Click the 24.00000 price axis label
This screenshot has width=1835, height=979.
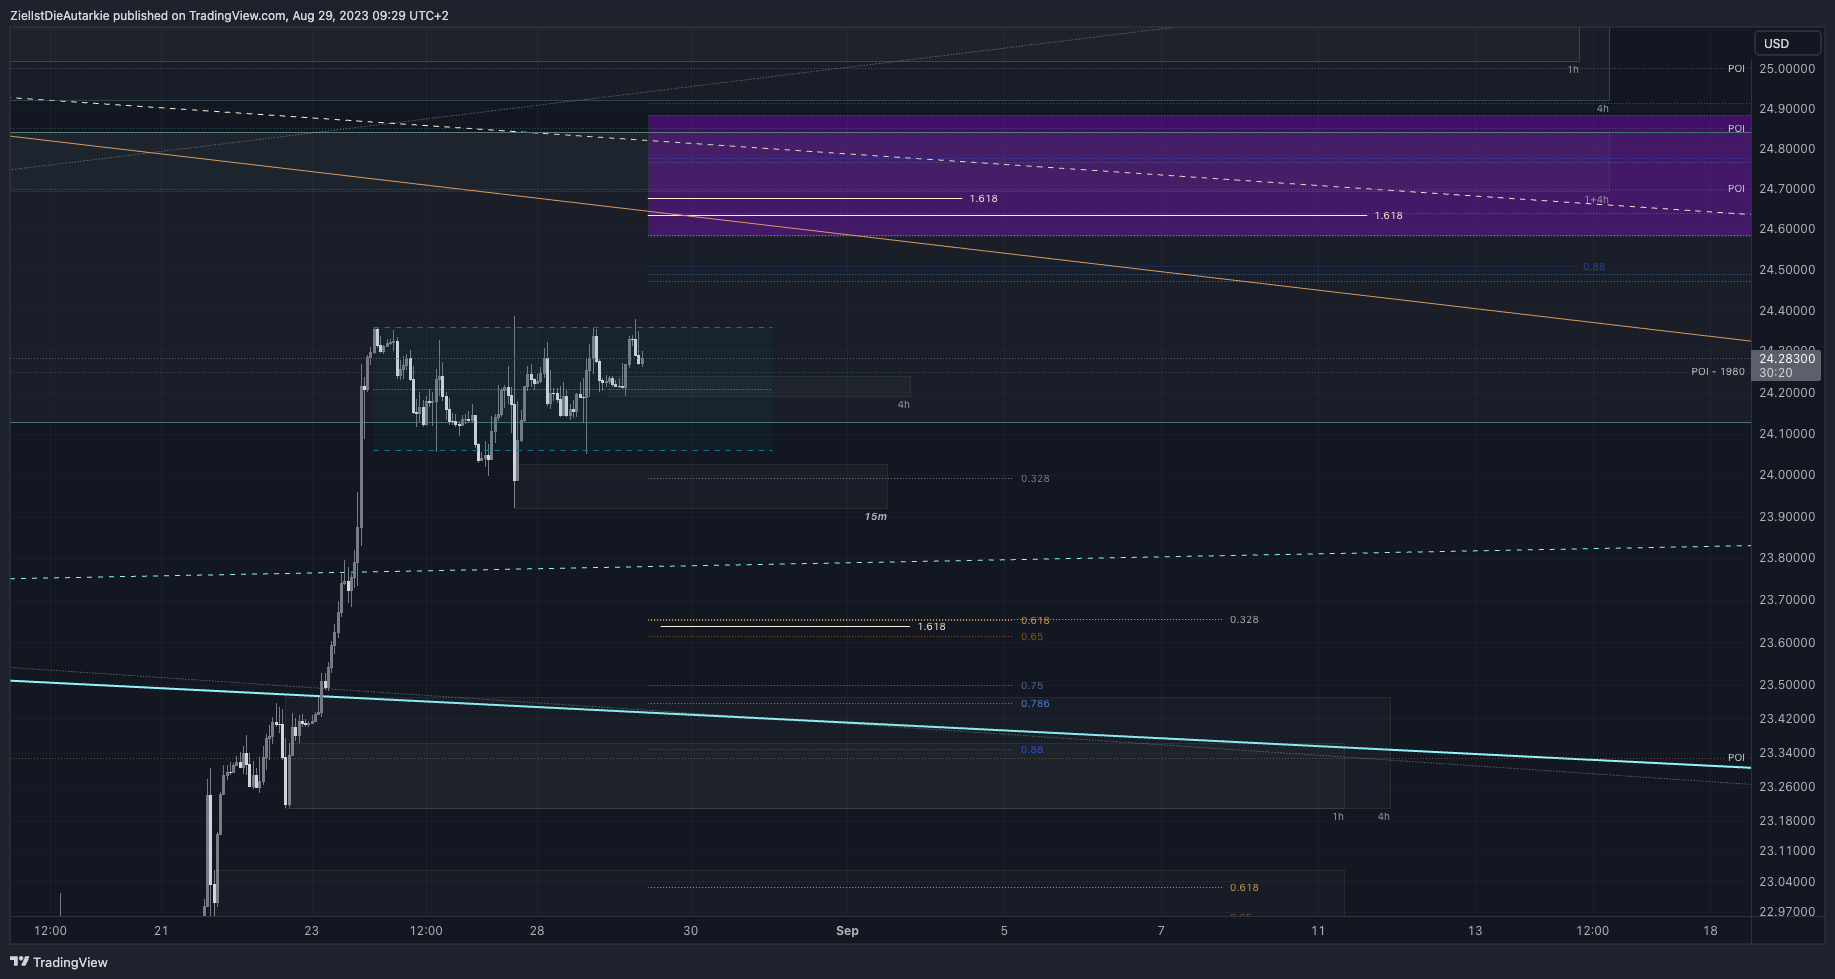click(1787, 475)
